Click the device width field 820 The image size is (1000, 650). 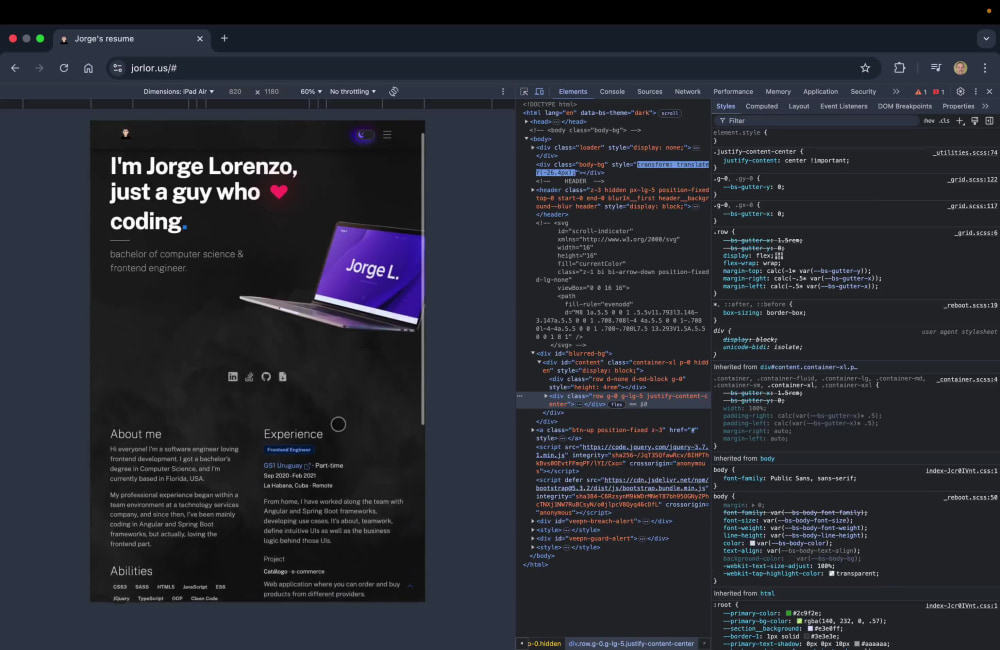[235, 92]
